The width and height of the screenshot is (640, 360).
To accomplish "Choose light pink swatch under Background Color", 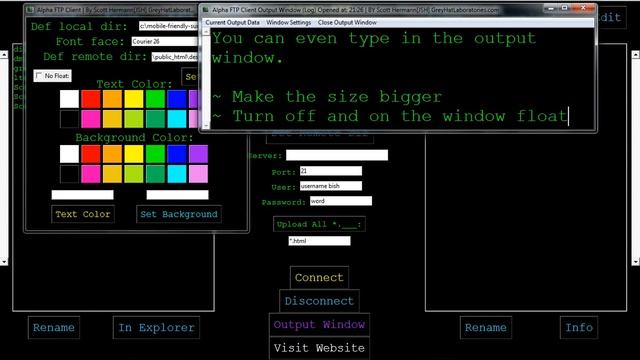I will point(198,174).
